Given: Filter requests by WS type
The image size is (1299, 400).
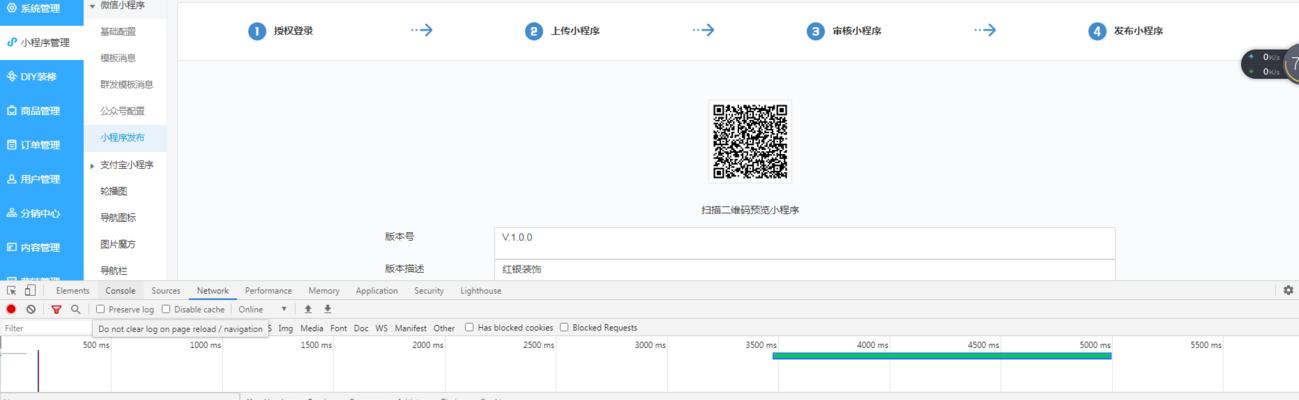Looking at the screenshot, I should (382, 328).
